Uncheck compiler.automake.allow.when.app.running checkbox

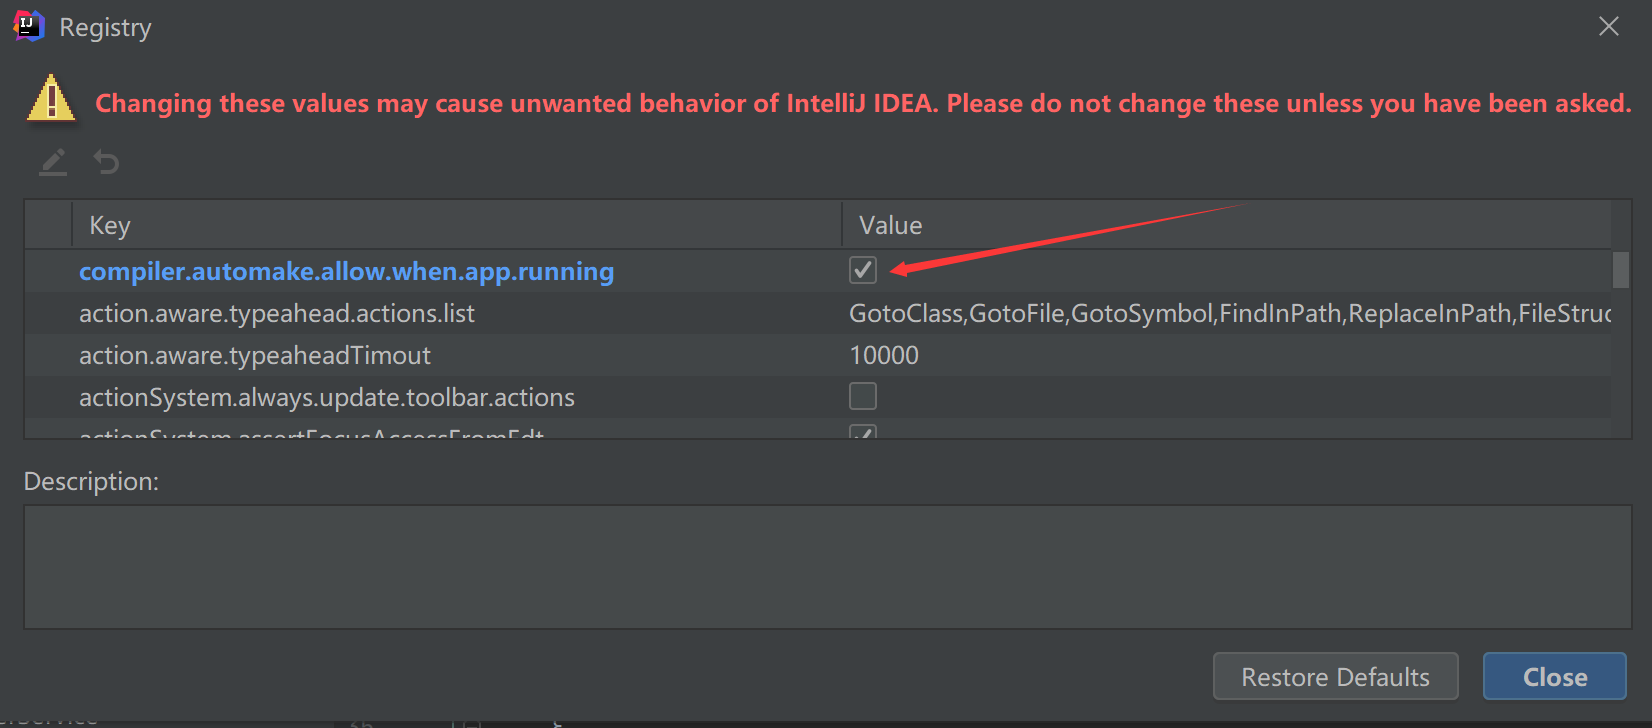(863, 270)
